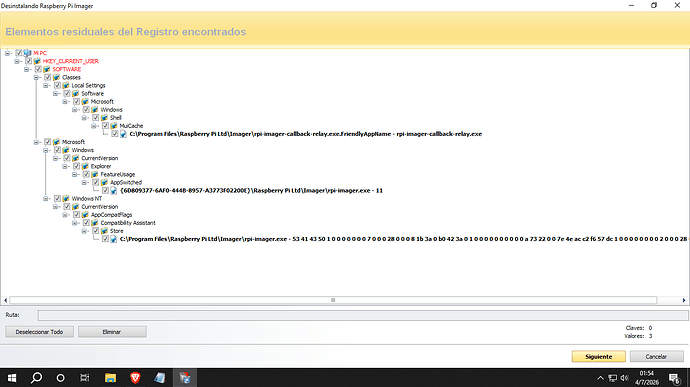Collapse the AppCompatFlags node
The image size is (690, 387).
tap(66, 215)
